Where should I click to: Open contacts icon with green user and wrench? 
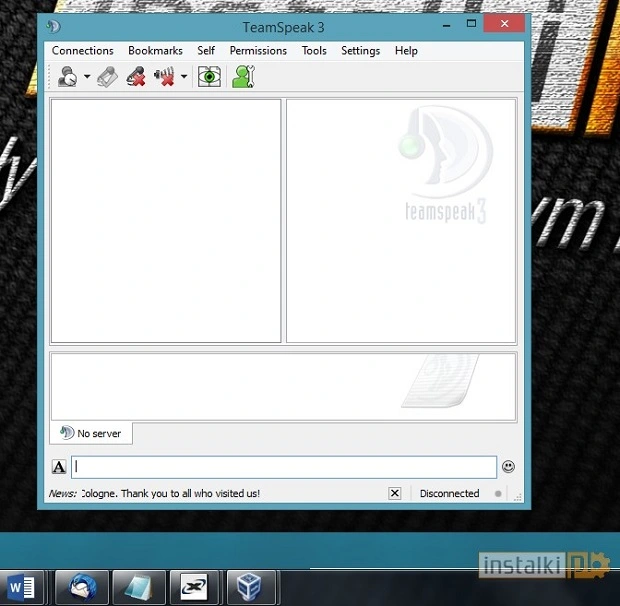click(243, 77)
